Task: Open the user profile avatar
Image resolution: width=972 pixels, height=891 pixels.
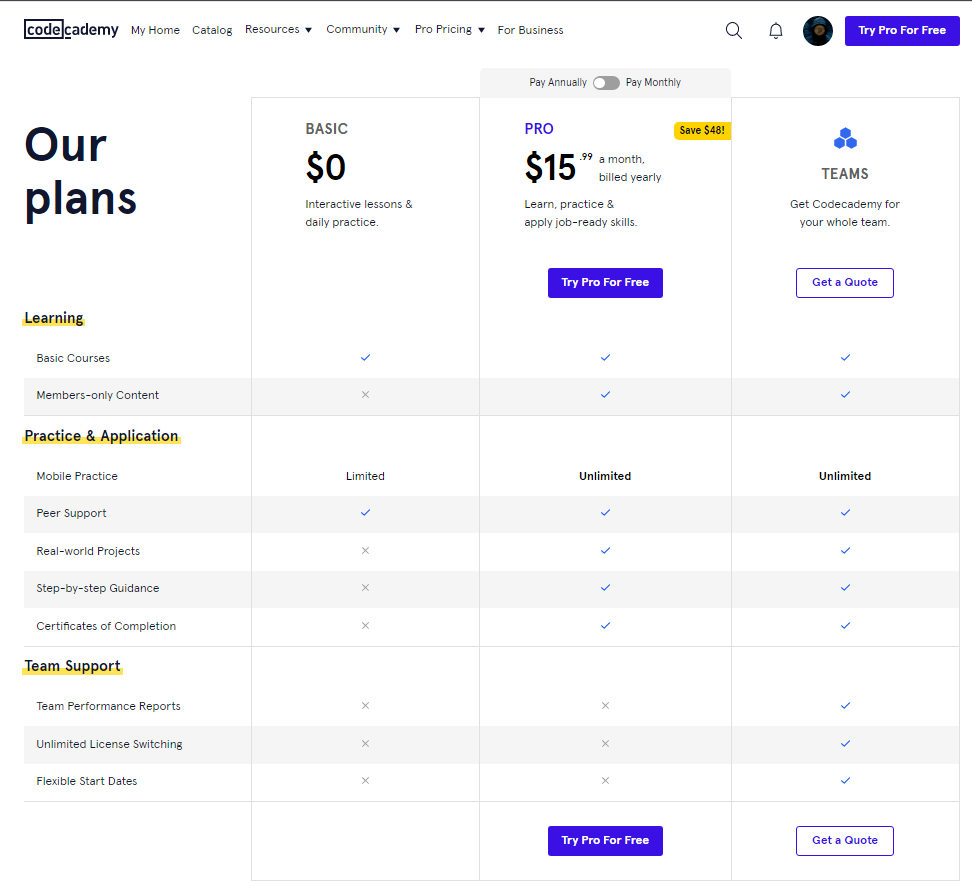Action: [818, 31]
